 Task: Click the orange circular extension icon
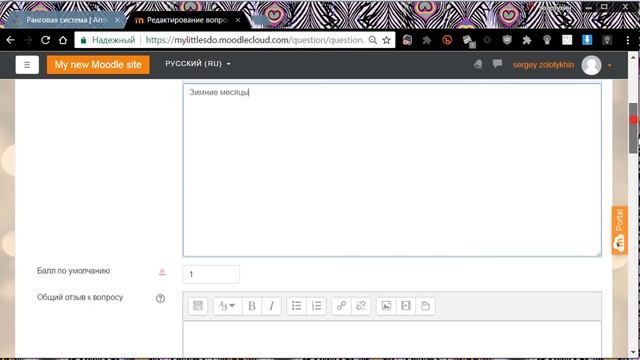coord(447,40)
